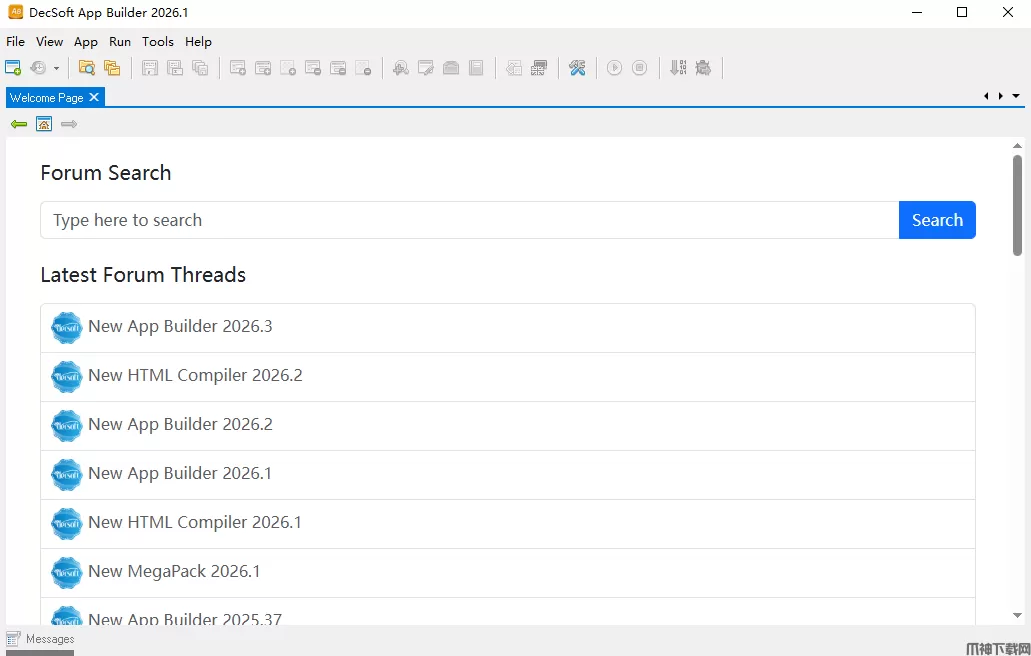This screenshot has height=656, width=1031.
Task: Open the New HTML Compiler 2026.2 thread
Action: pyautogui.click(x=508, y=377)
